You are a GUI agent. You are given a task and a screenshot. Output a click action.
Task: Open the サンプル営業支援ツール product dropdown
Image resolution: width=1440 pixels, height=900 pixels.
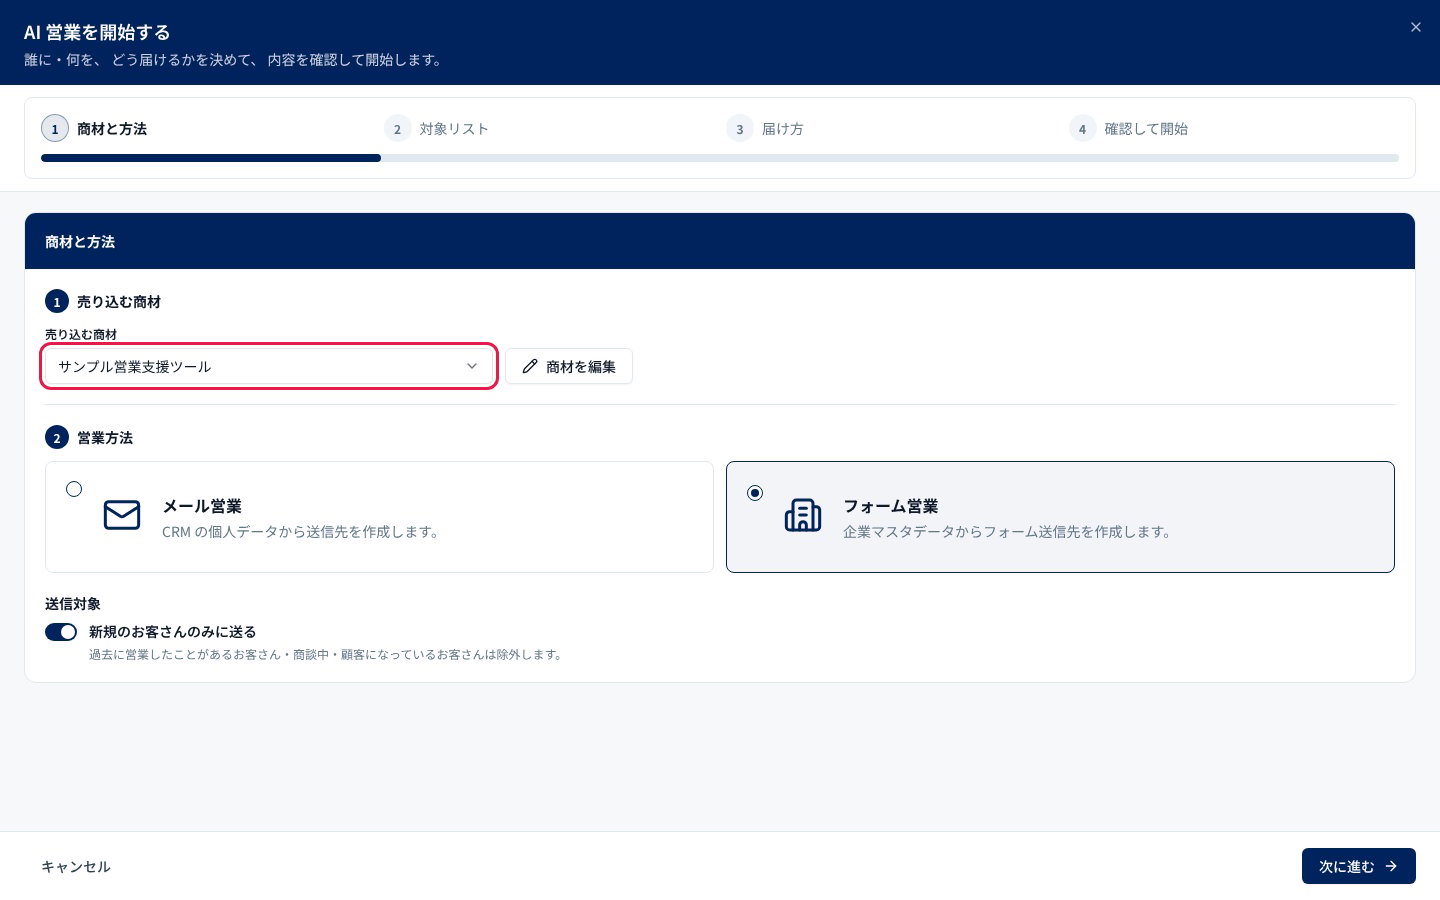point(268,366)
